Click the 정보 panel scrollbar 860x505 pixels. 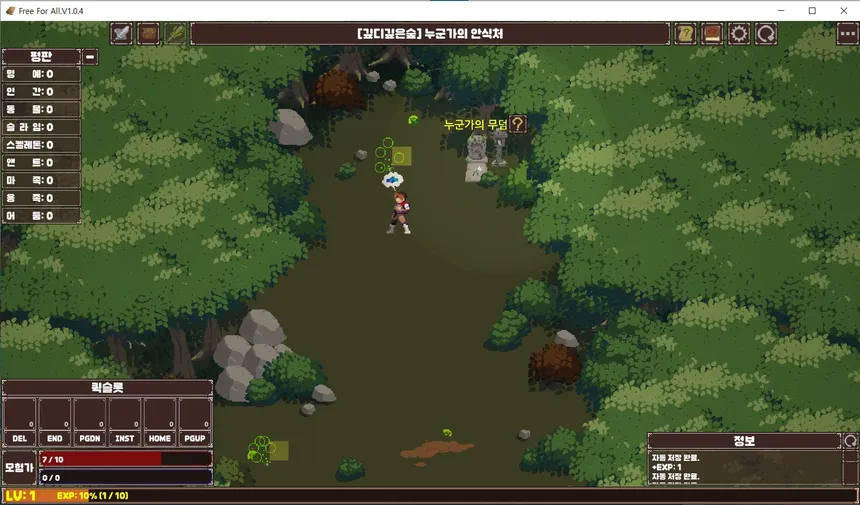[x=850, y=467]
